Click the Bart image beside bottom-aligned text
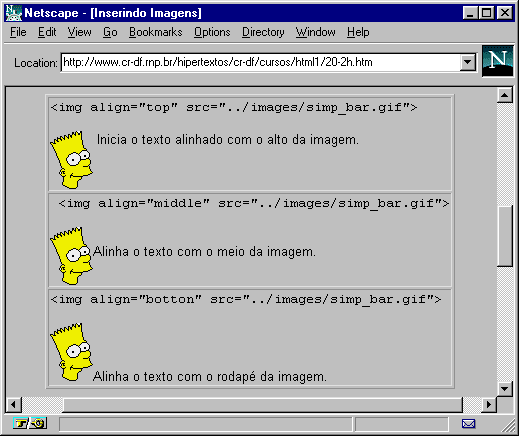This screenshot has width=519, height=436. click(71, 352)
